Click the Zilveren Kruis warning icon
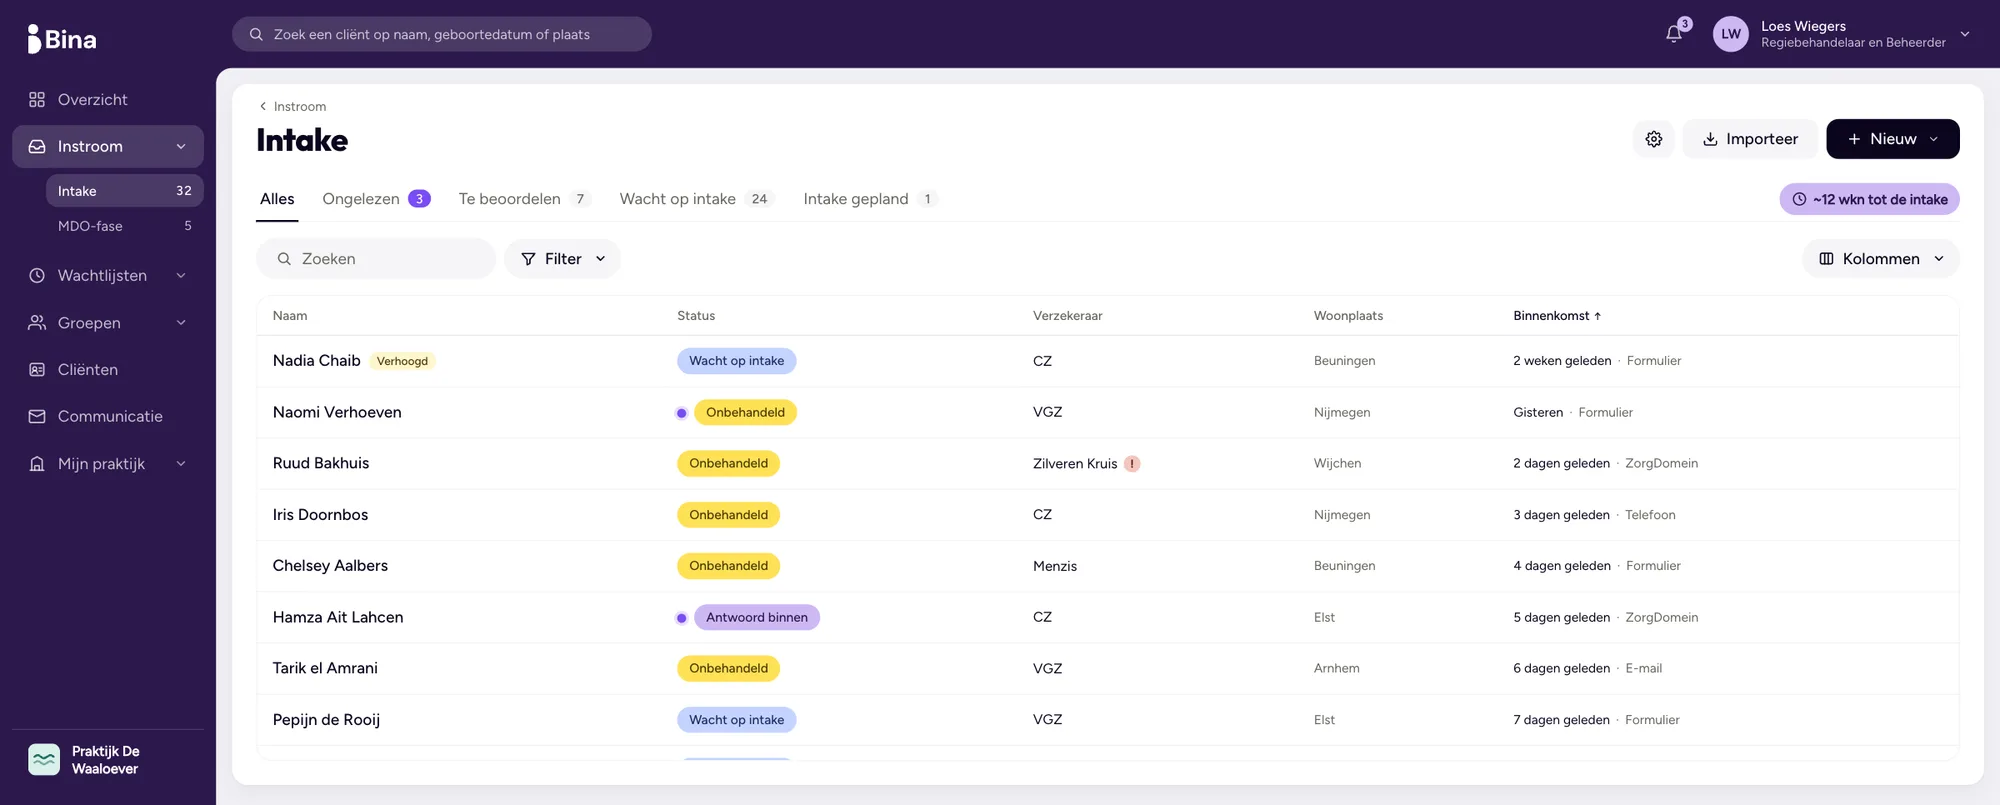The width and height of the screenshot is (2000, 805). 1132,464
